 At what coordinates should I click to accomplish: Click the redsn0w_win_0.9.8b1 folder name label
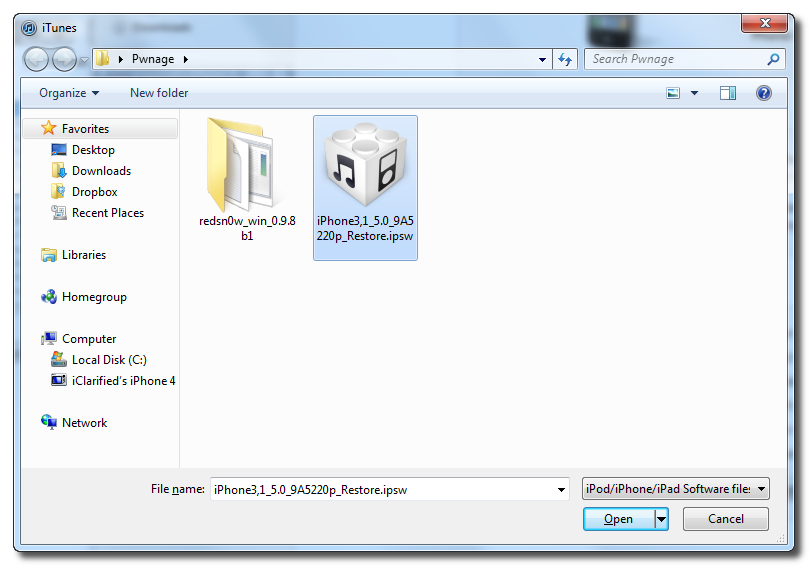pos(247,228)
